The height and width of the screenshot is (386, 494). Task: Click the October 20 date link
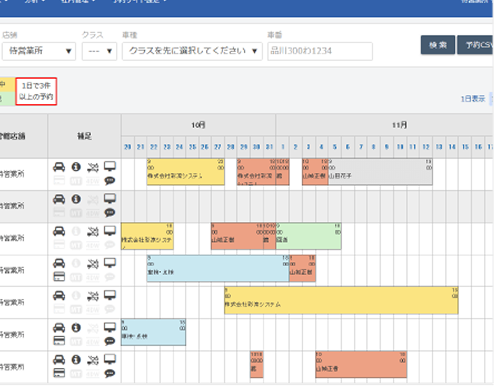128,147
